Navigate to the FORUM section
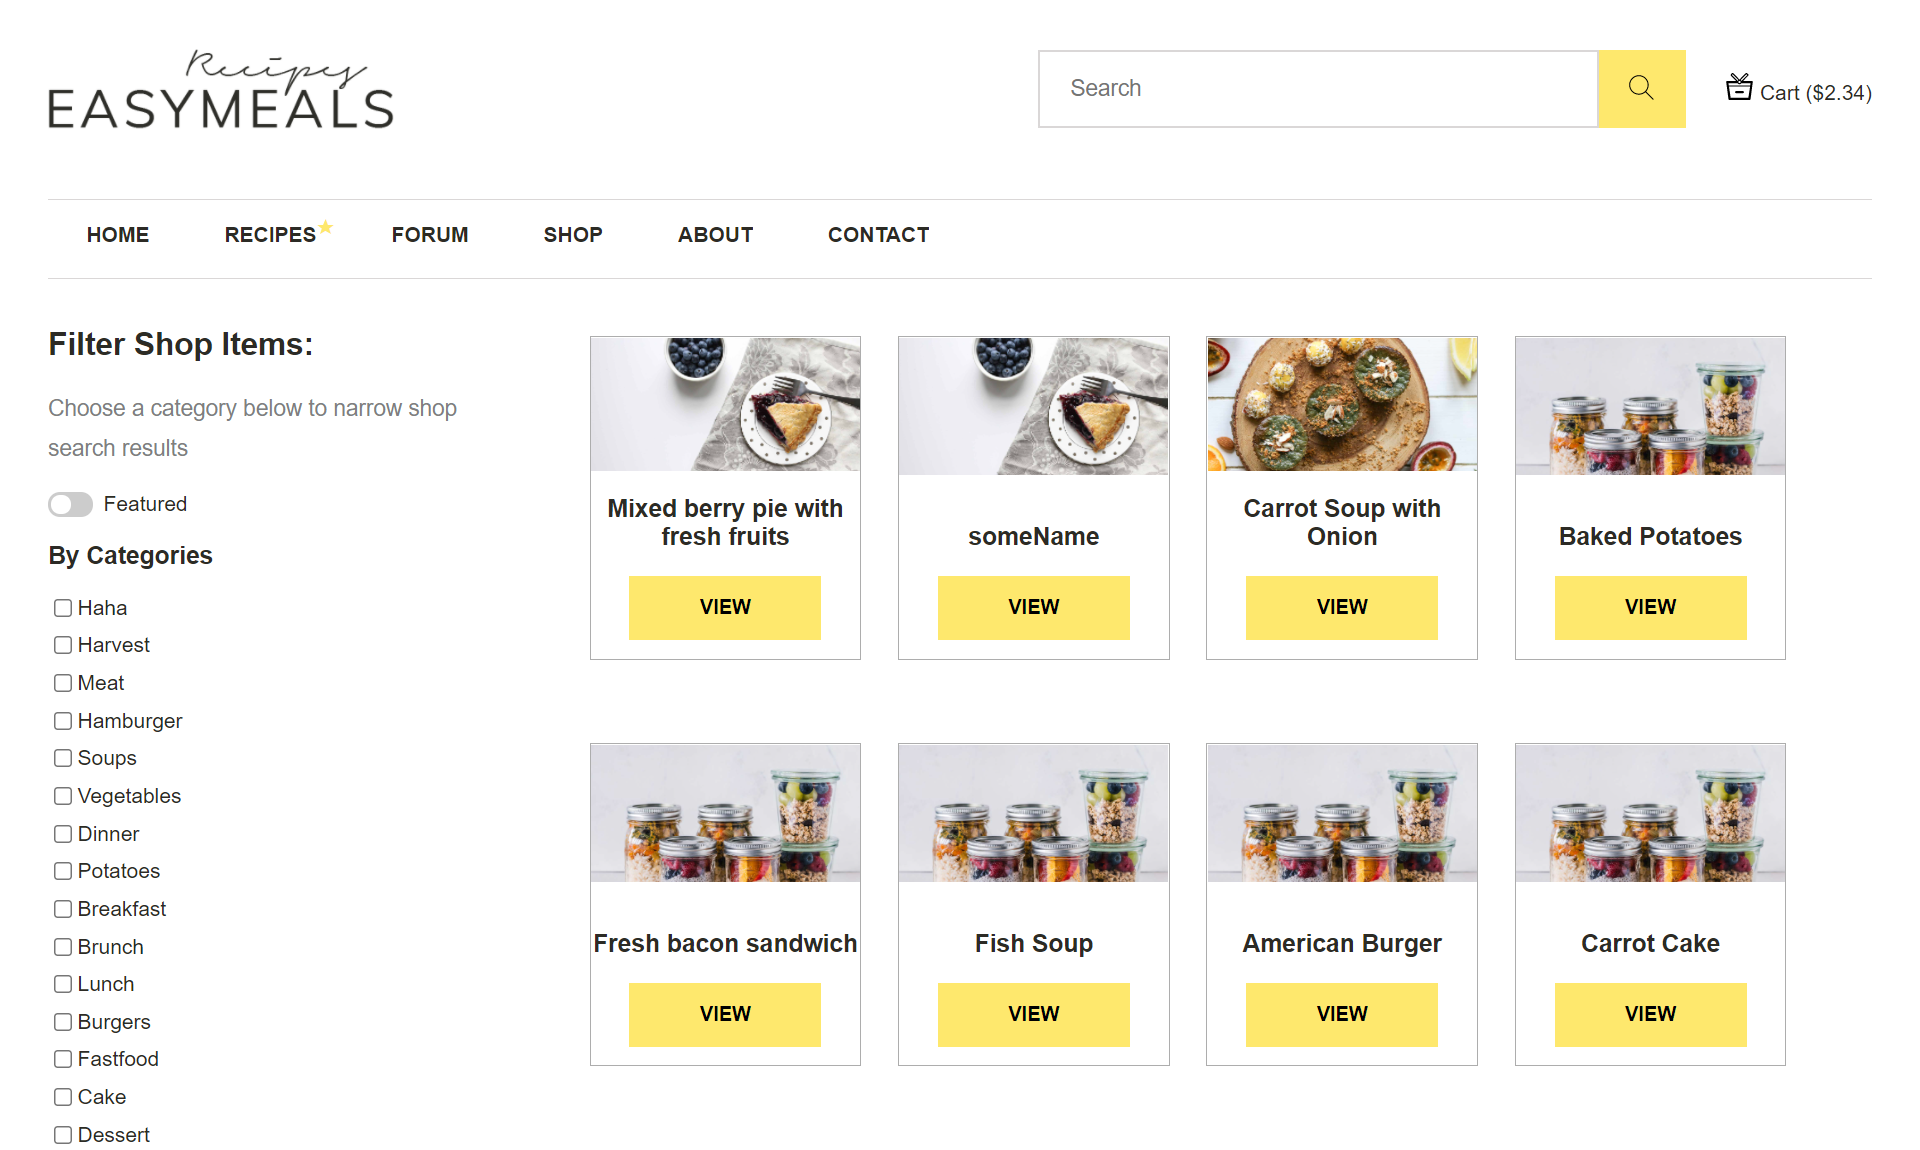1920x1150 pixels. 430,235
